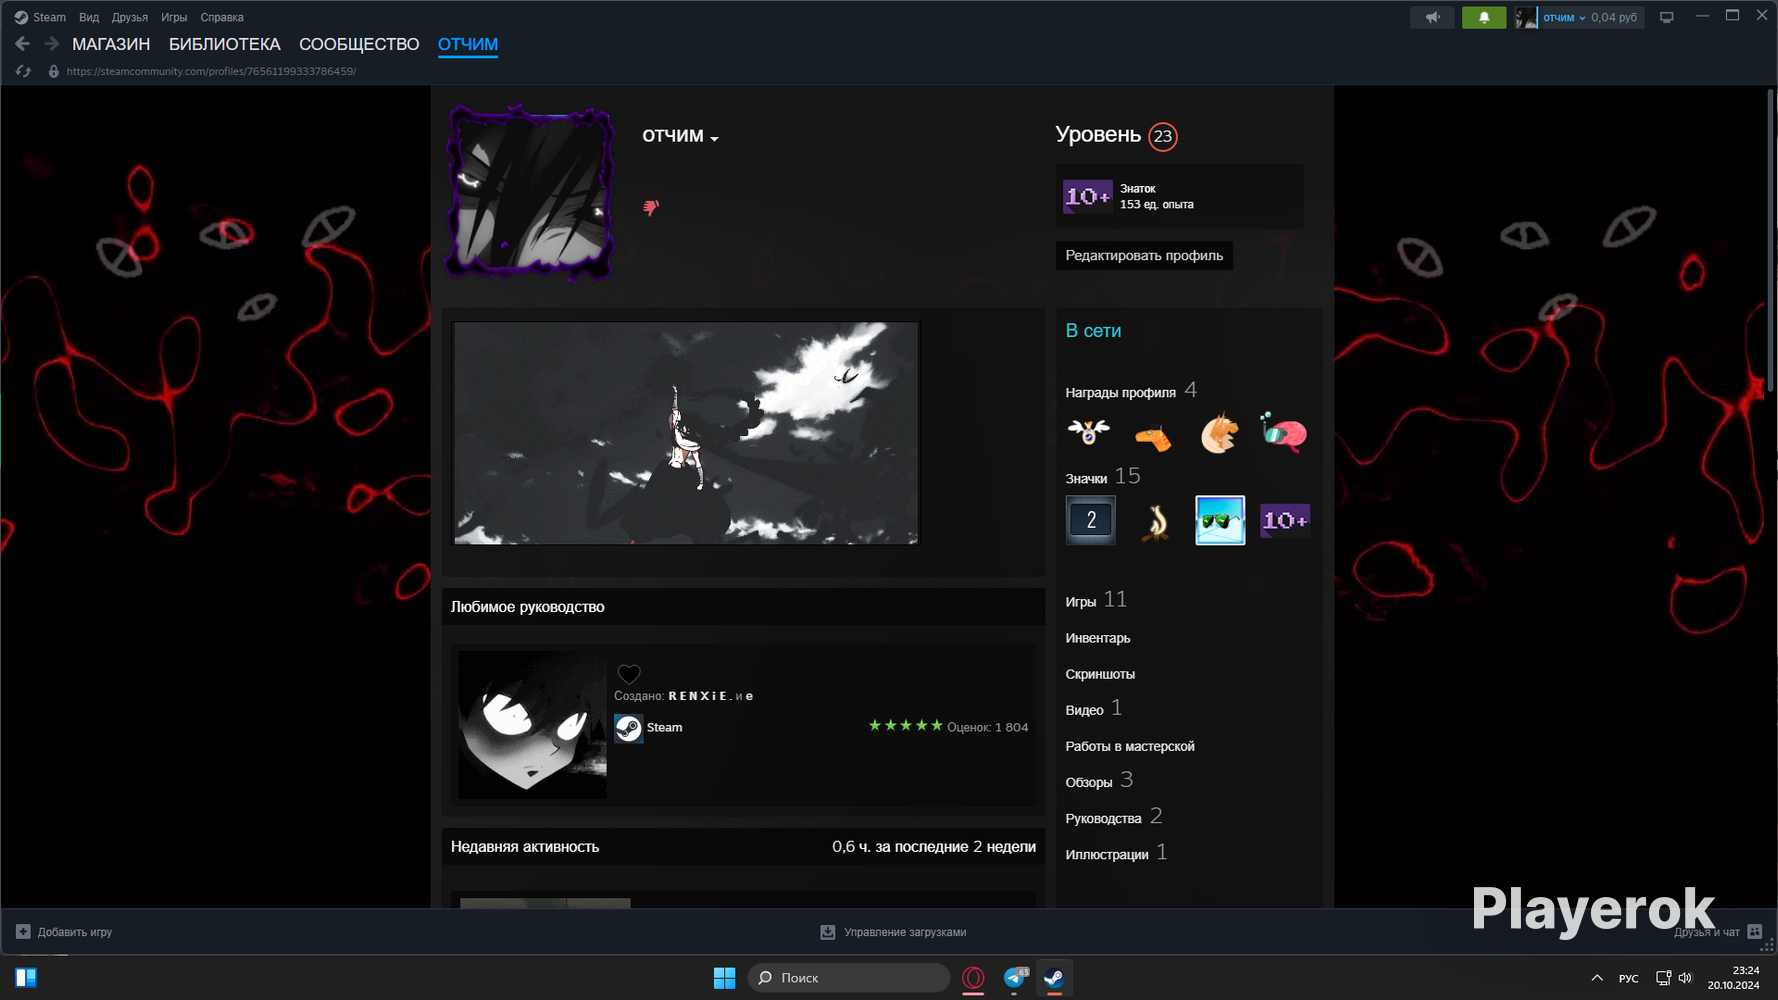Open the featured artwork showcase image
The height and width of the screenshot is (1000, 1778).
(686, 433)
